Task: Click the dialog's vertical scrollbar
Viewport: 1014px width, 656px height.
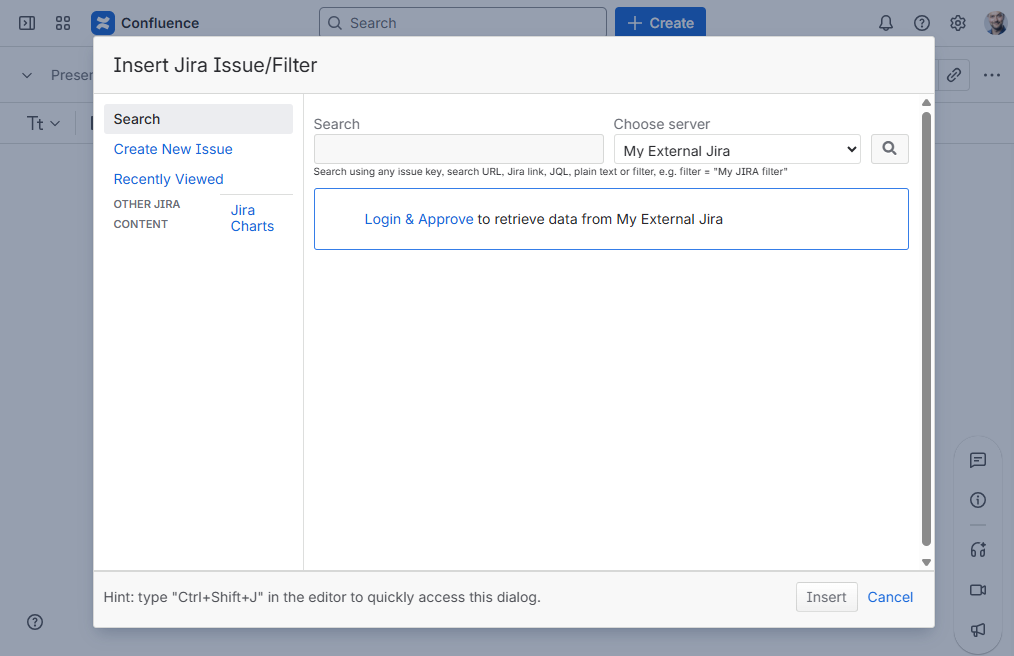Action: pos(926,330)
